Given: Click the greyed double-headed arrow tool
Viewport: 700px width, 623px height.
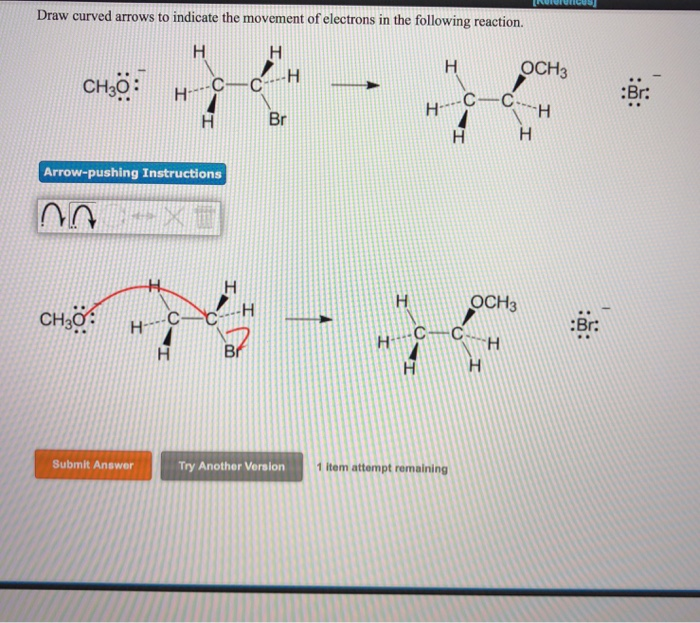Looking at the screenshot, I should point(143,217).
